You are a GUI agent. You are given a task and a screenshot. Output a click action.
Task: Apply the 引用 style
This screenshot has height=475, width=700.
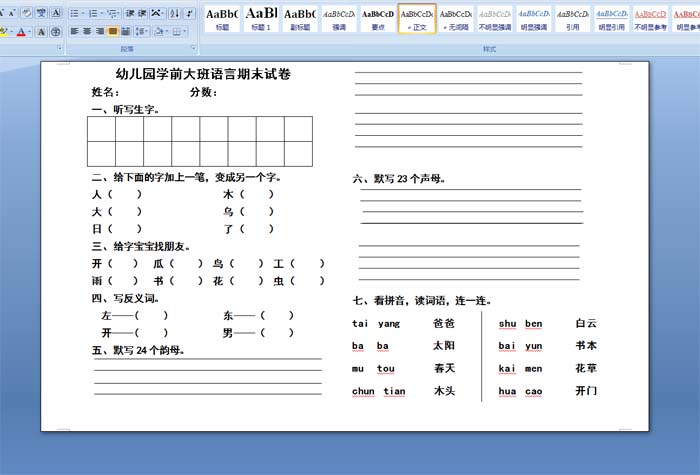tap(573, 18)
